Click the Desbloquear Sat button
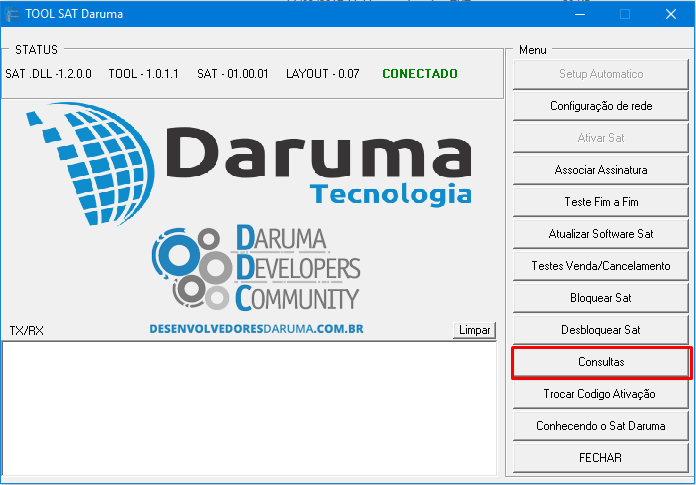This screenshot has width=696, height=485. [x=601, y=330]
